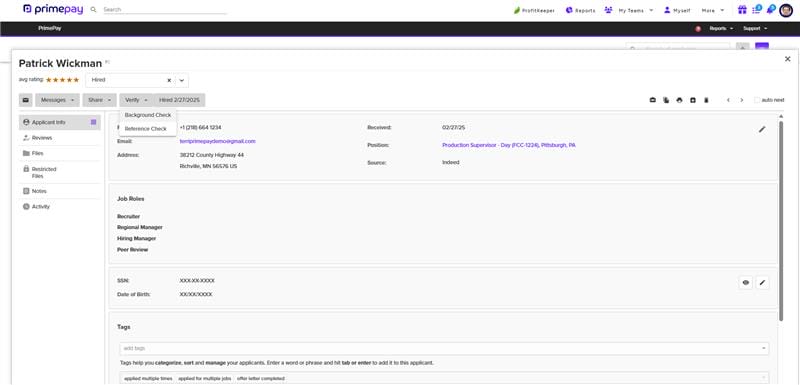
Task: Open the Share dropdown button
Action: pyautogui.click(x=99, y=100)
